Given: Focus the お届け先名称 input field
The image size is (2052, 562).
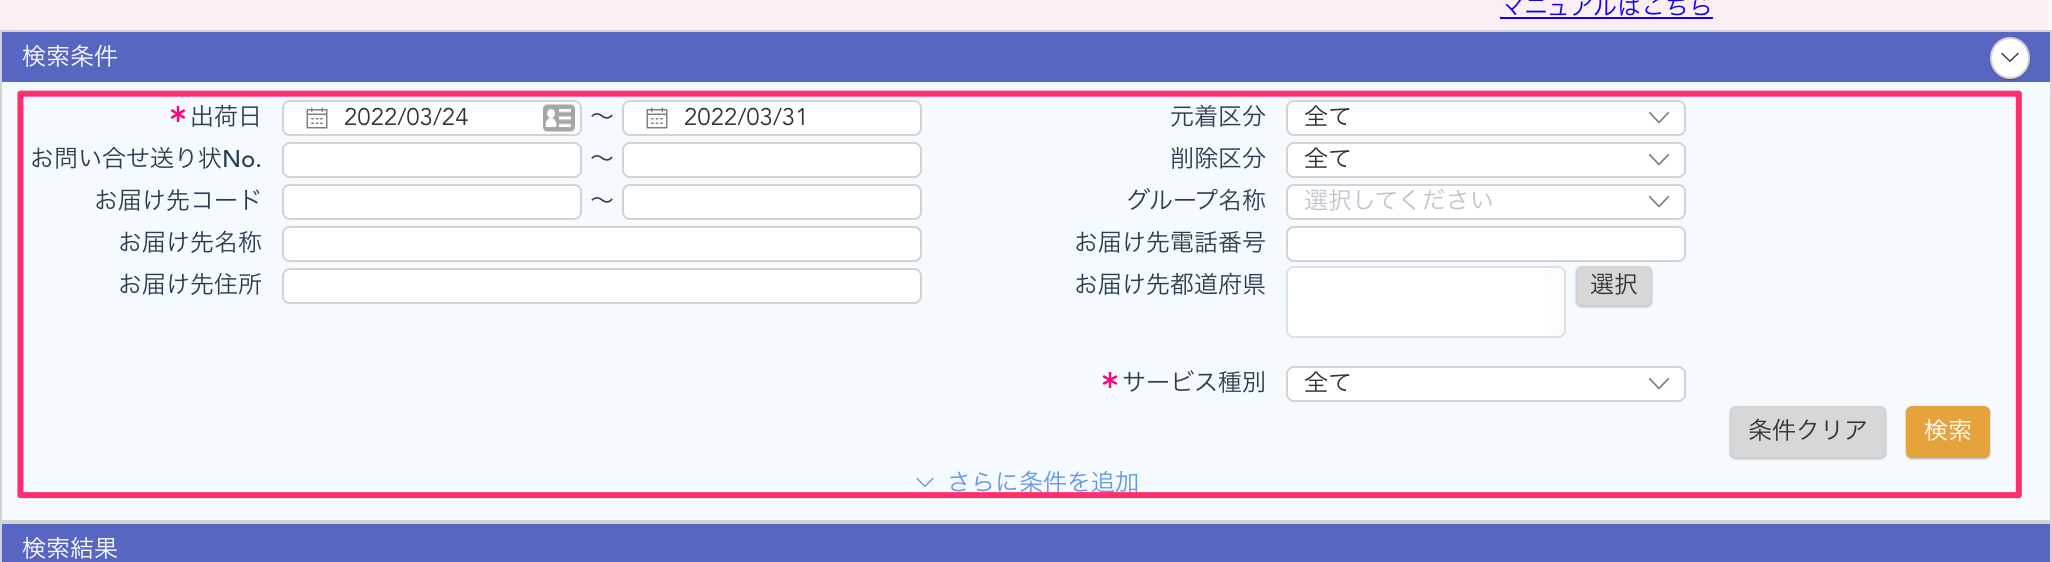Looking at the screenshot, I should tap(601, 244).
